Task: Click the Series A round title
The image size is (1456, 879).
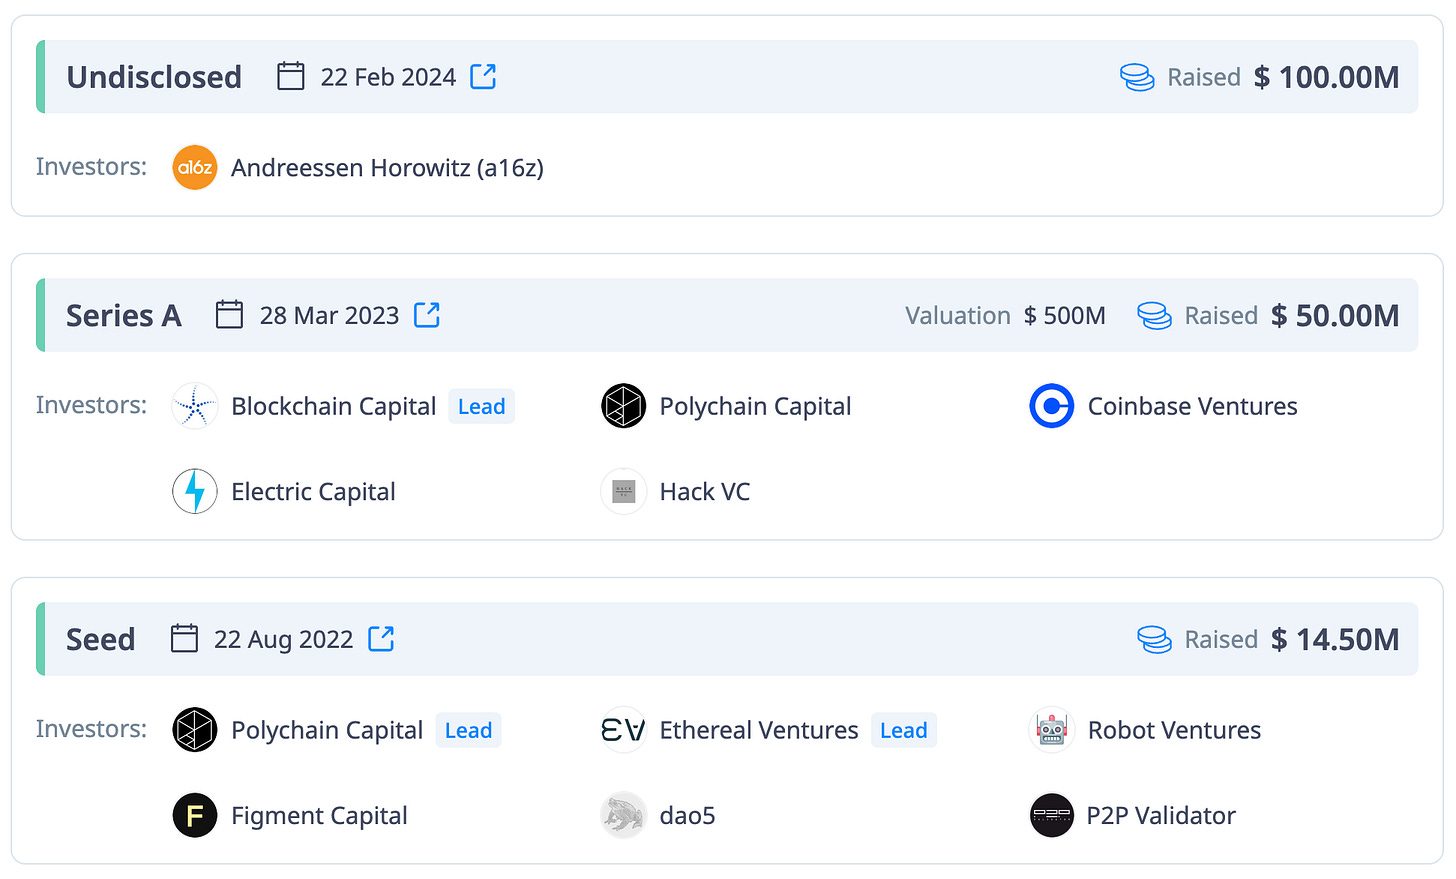Action: tap(124, 315)
